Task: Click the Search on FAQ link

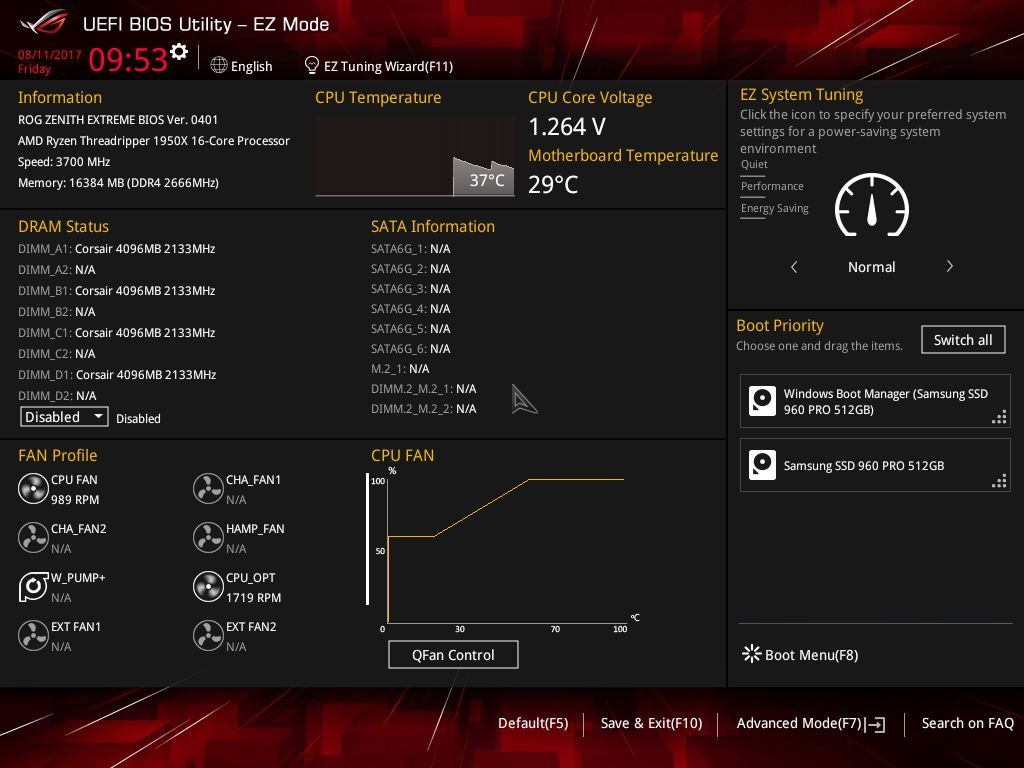Action: click(967, 723)
